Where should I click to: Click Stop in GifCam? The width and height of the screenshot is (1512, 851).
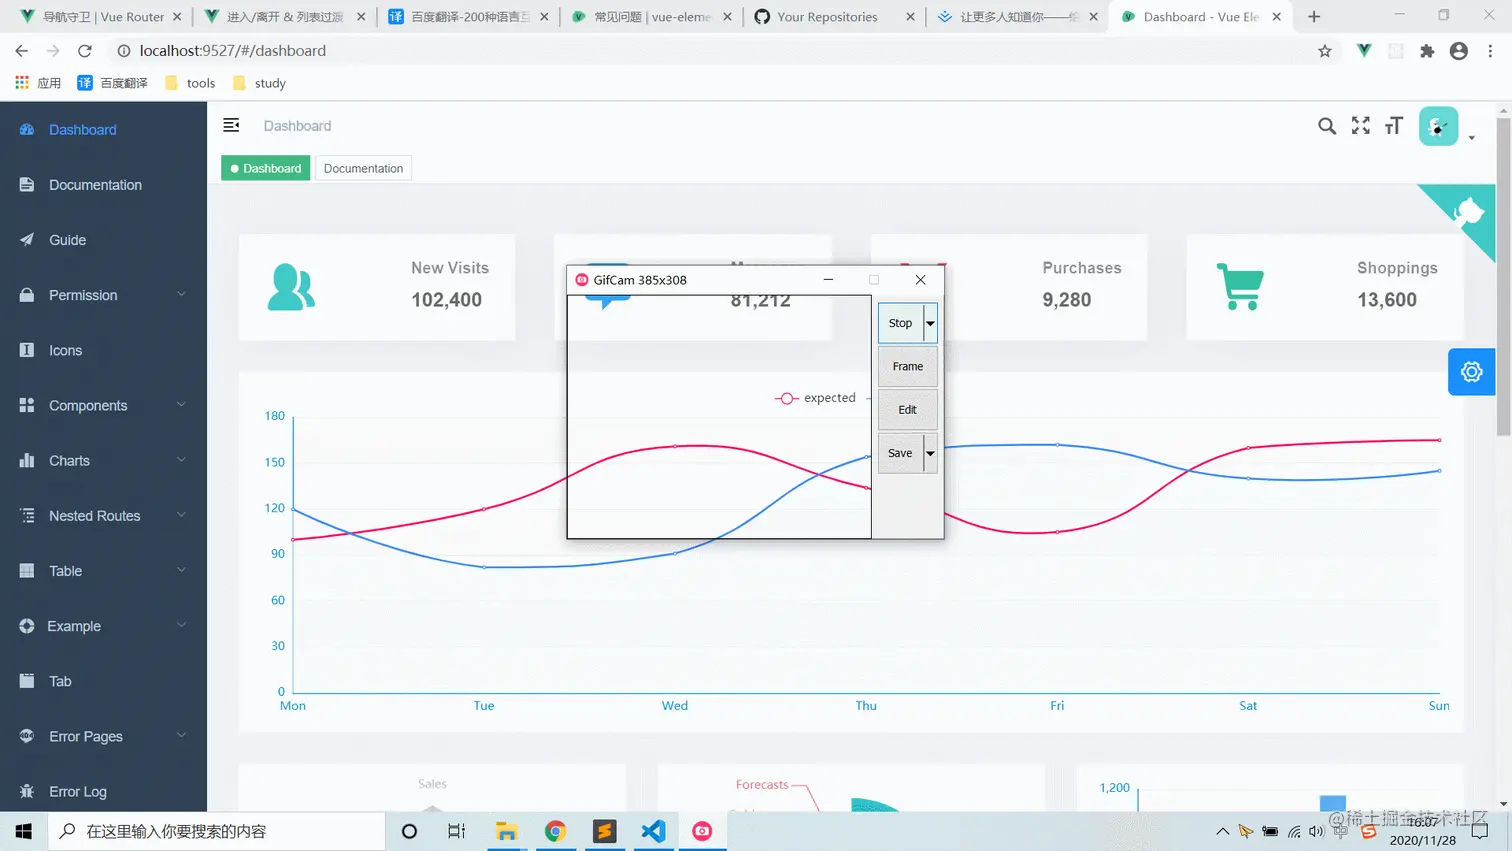[x=900, y=323]
